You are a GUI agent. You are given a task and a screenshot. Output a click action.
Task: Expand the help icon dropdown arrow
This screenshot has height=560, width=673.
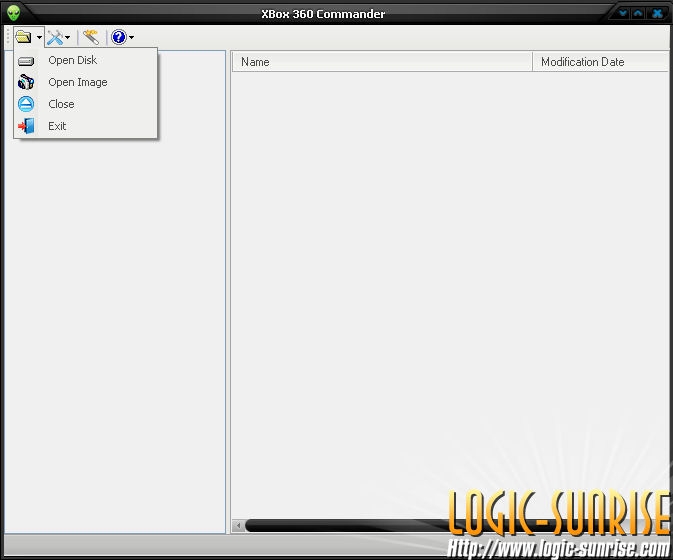(x=131, y=38)
